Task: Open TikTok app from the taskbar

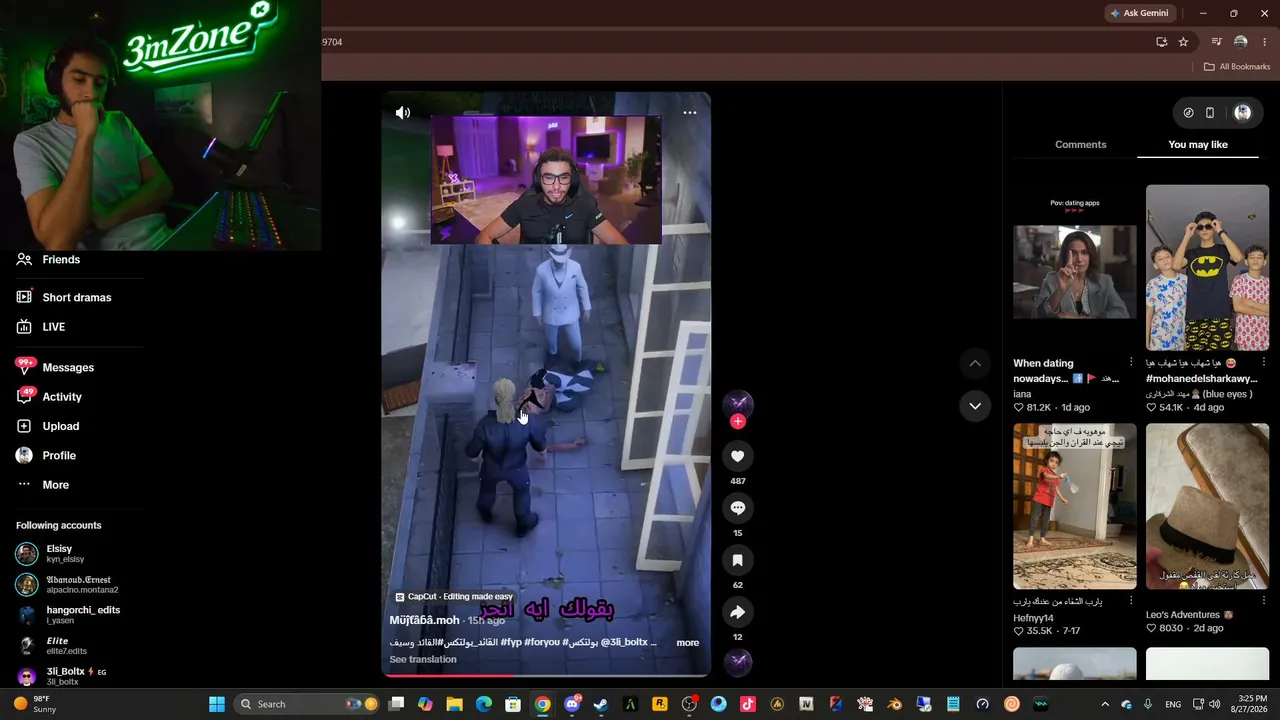Action: click(x=748, y=704)
